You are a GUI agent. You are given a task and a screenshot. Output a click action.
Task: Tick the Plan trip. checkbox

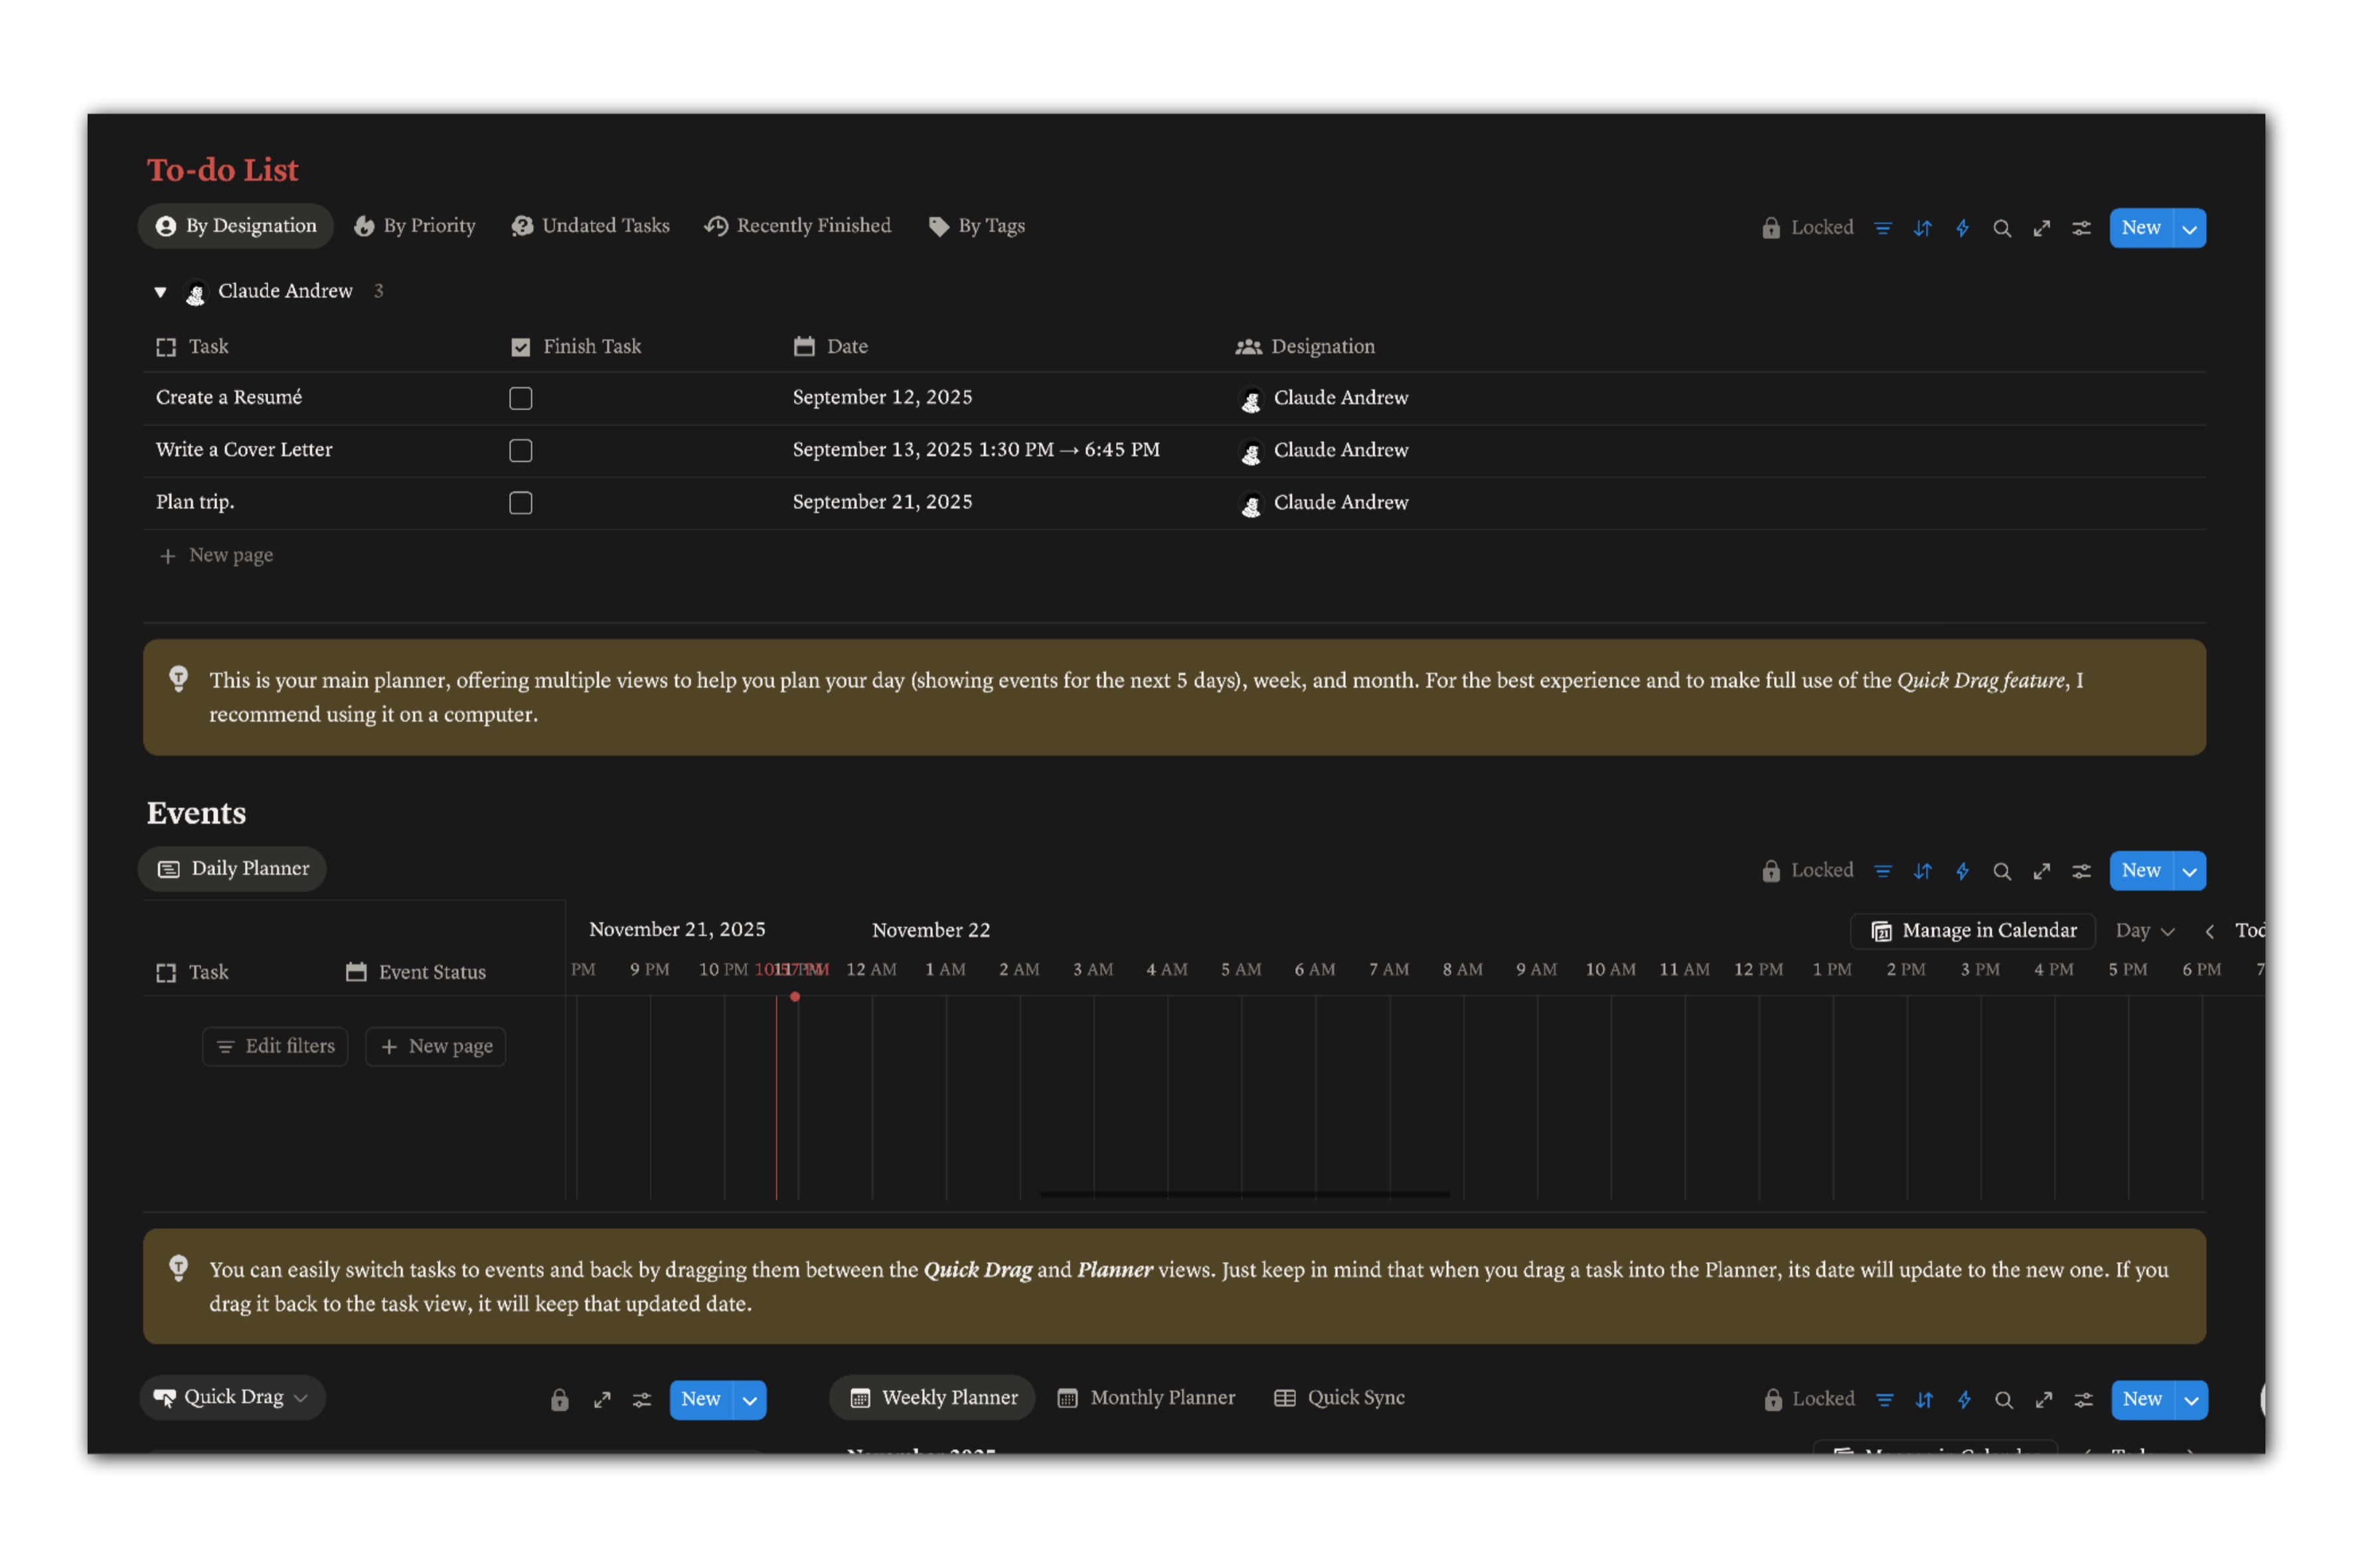pyautogui.click(x=520, y=502)
